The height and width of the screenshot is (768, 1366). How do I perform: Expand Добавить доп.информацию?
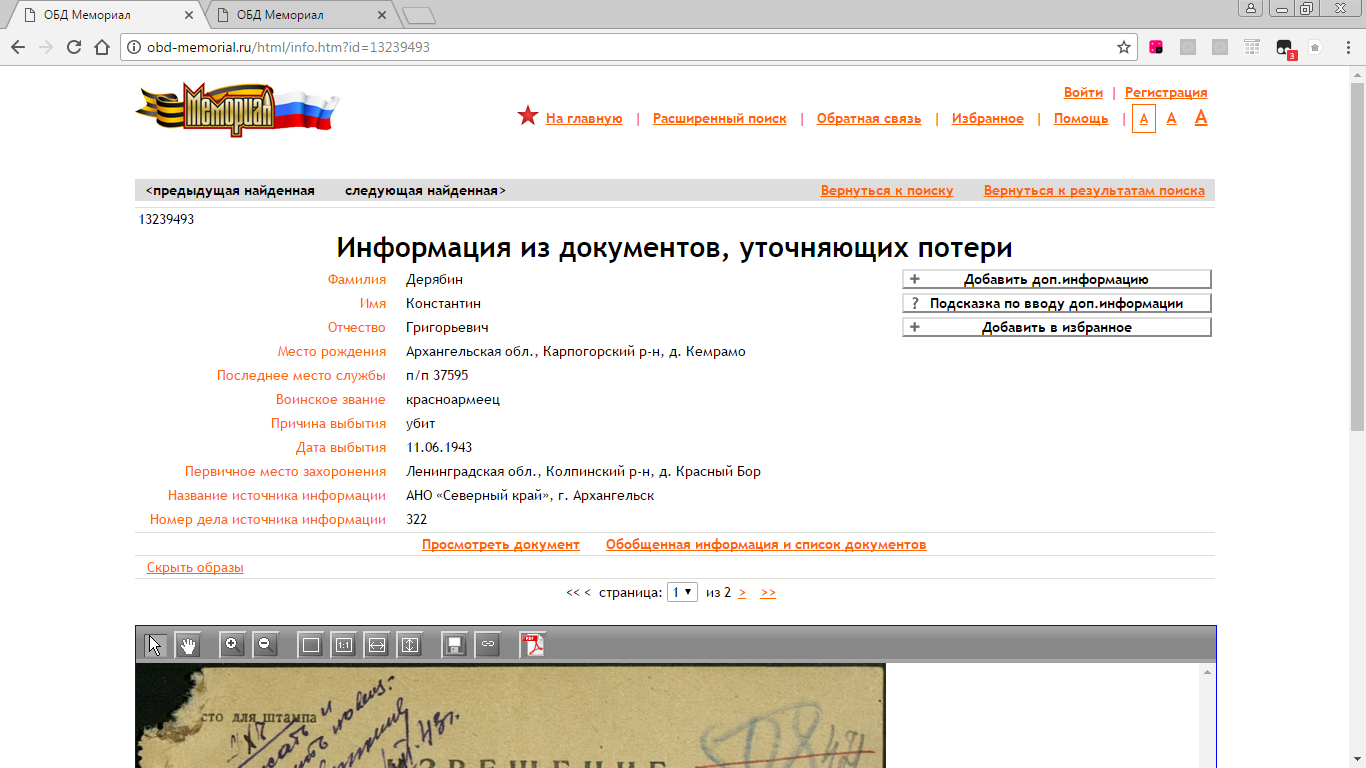(x=1057, y=279)
